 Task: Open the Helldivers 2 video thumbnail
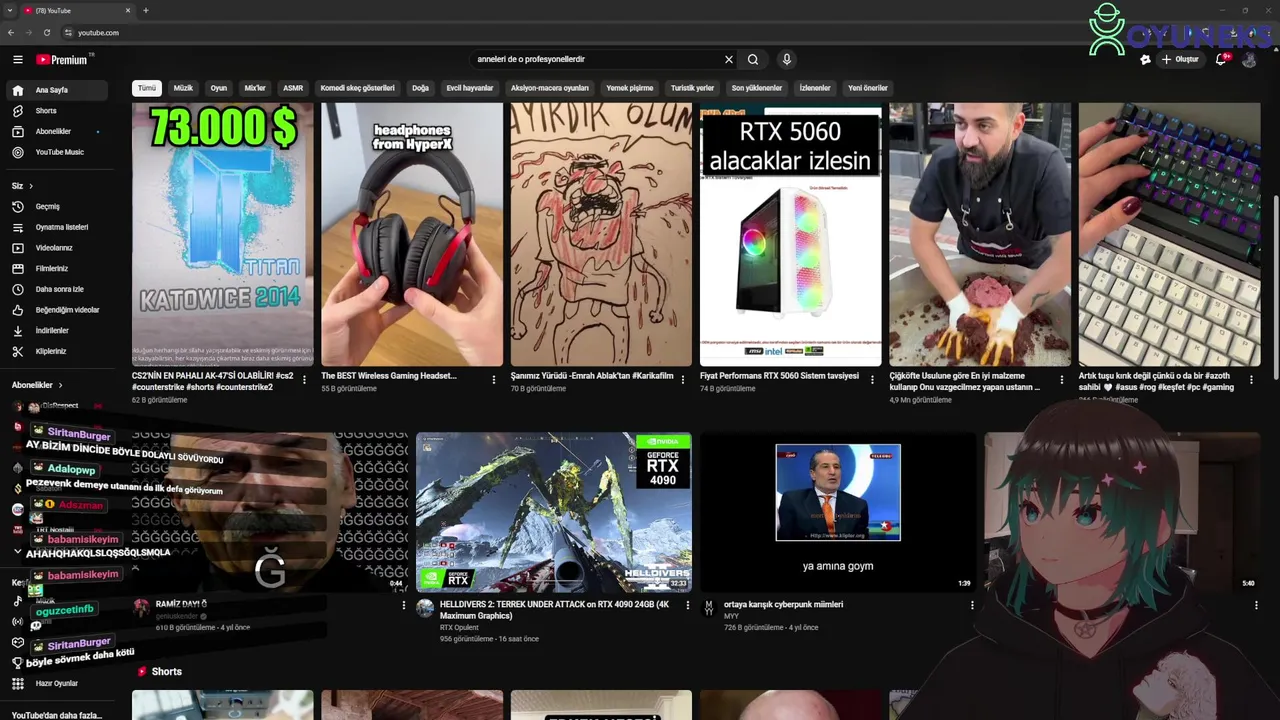(554, 512)
